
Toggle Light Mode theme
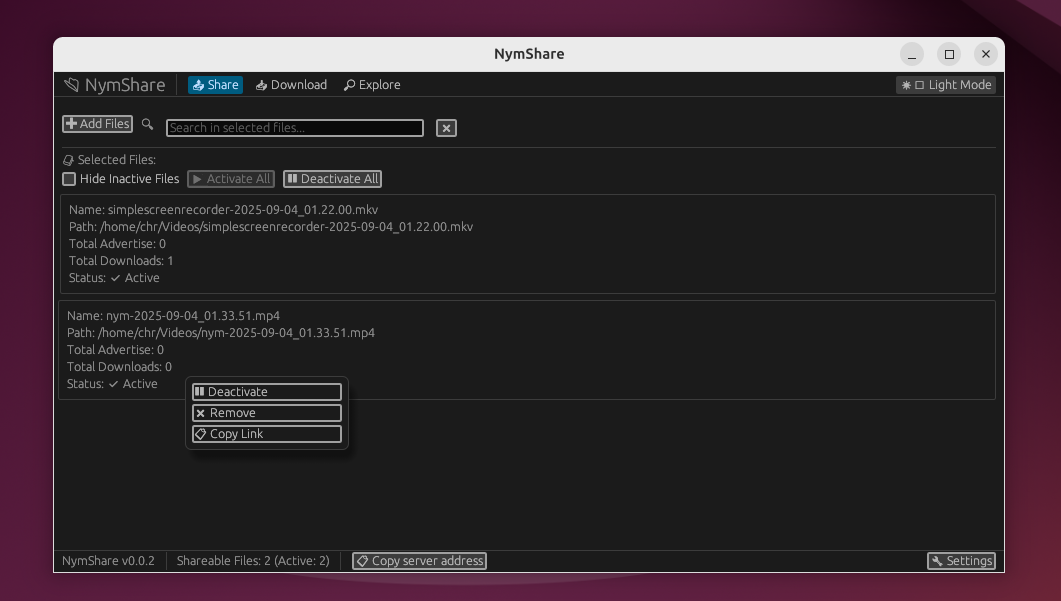[946, 85]
